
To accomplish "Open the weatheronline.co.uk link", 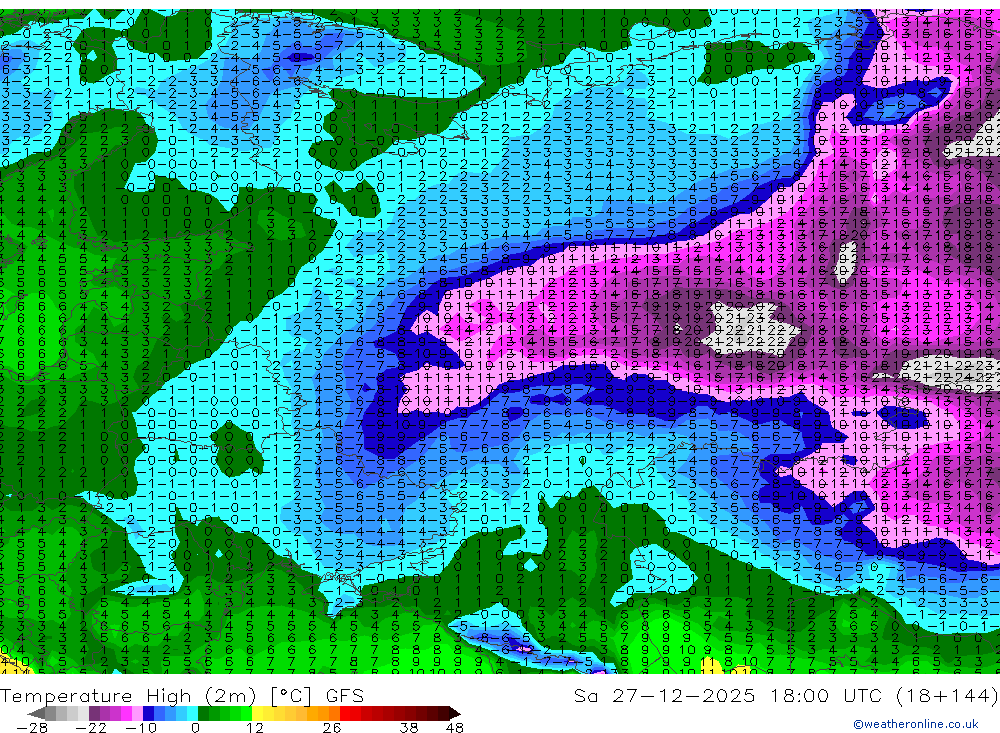I will (x=915, y=724).
